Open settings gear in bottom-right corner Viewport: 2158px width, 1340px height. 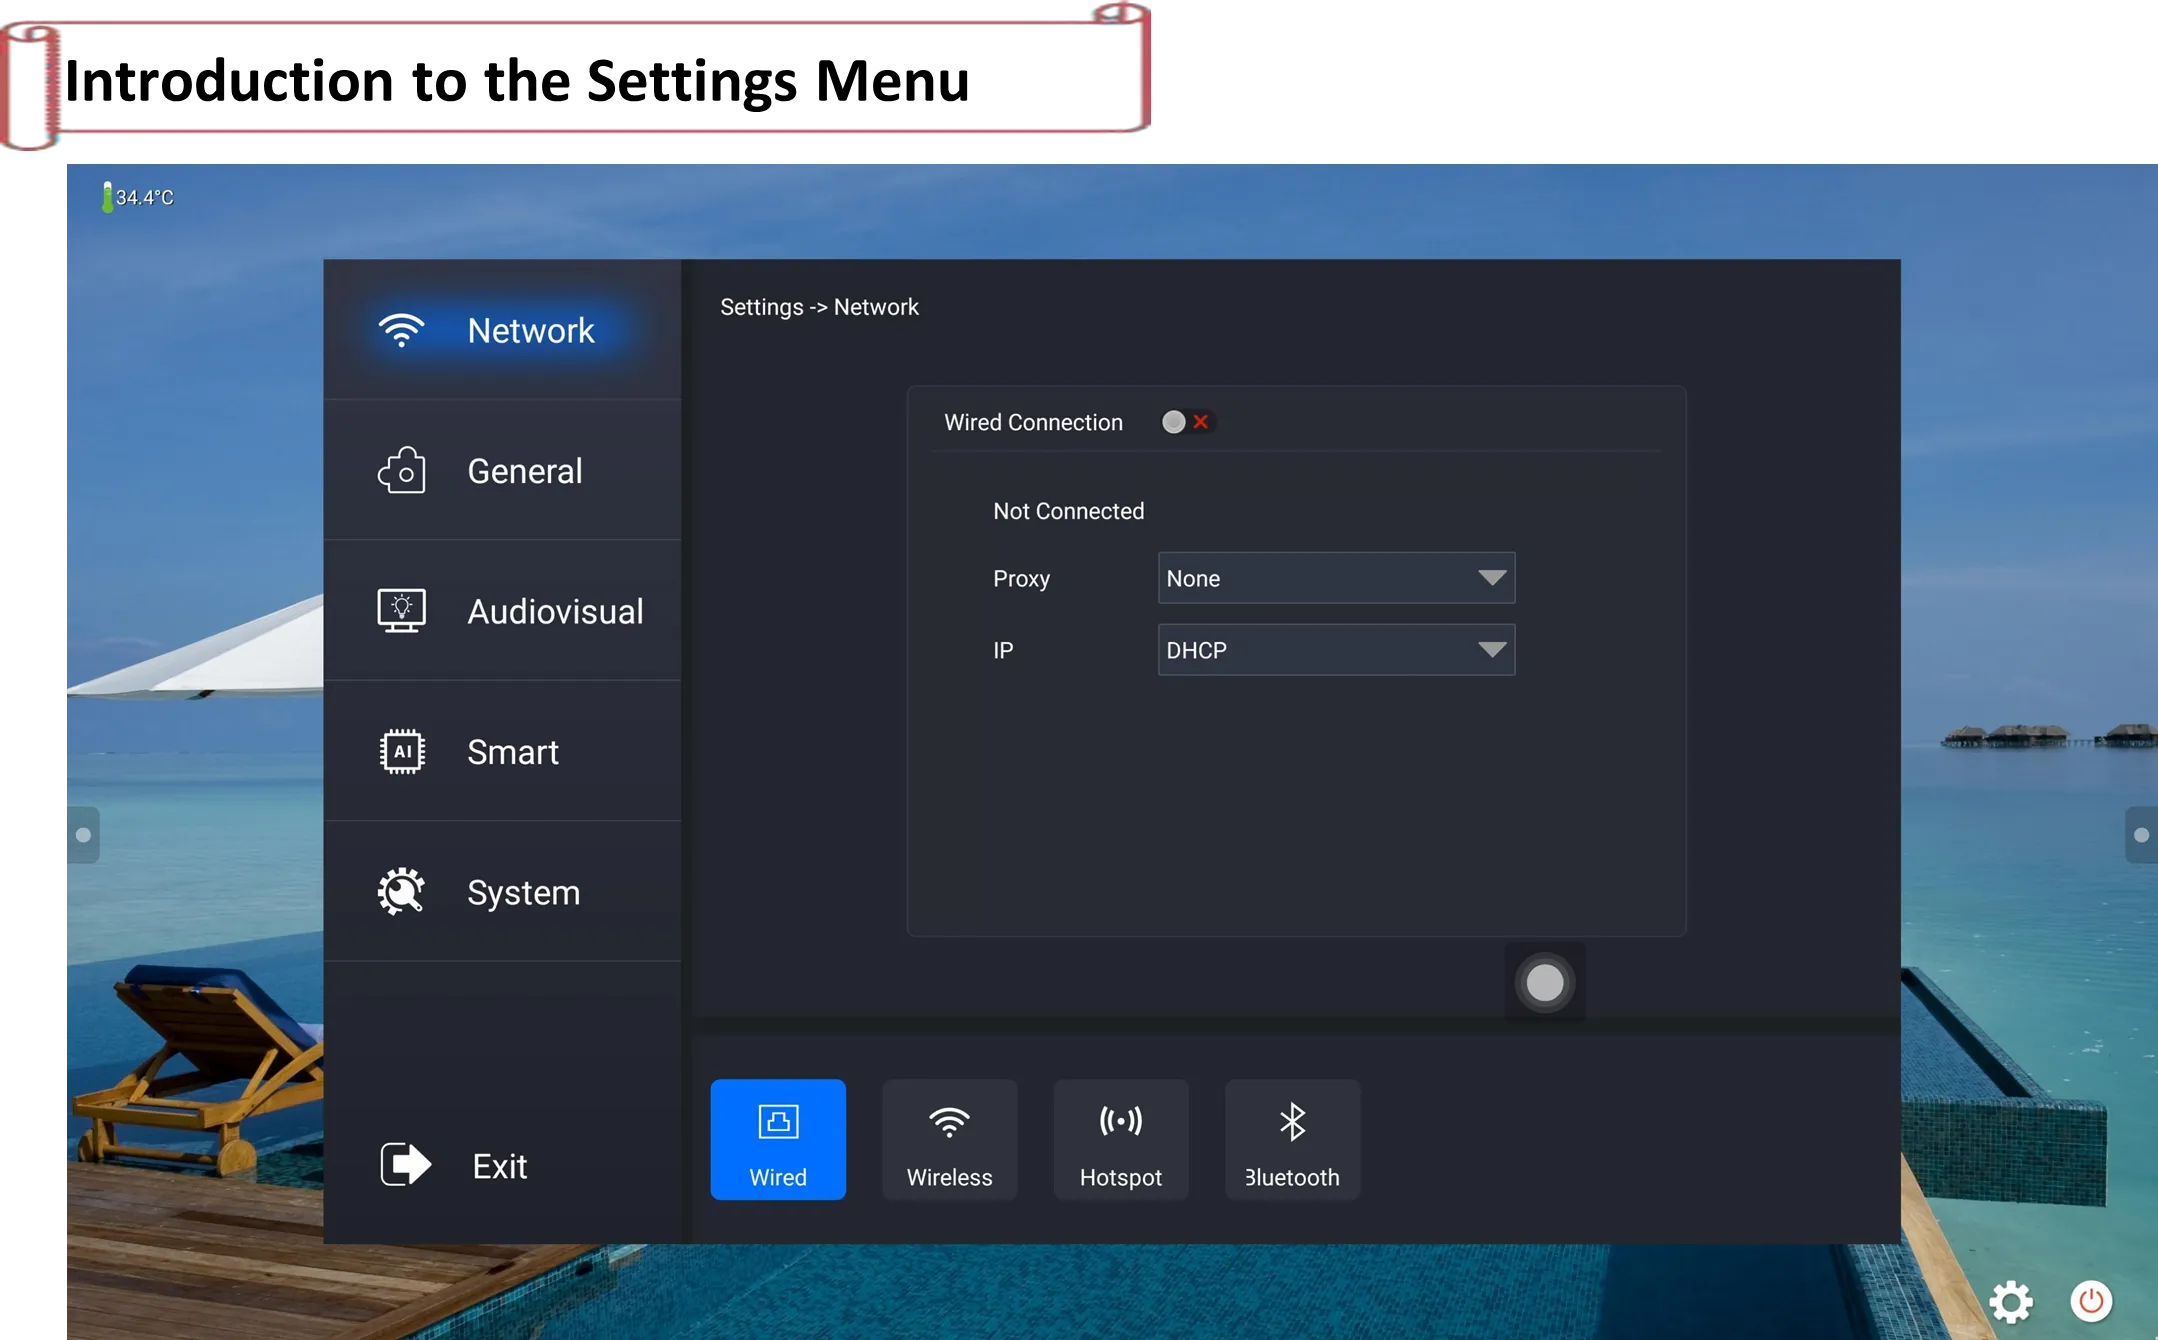tap(2010, 1301)
